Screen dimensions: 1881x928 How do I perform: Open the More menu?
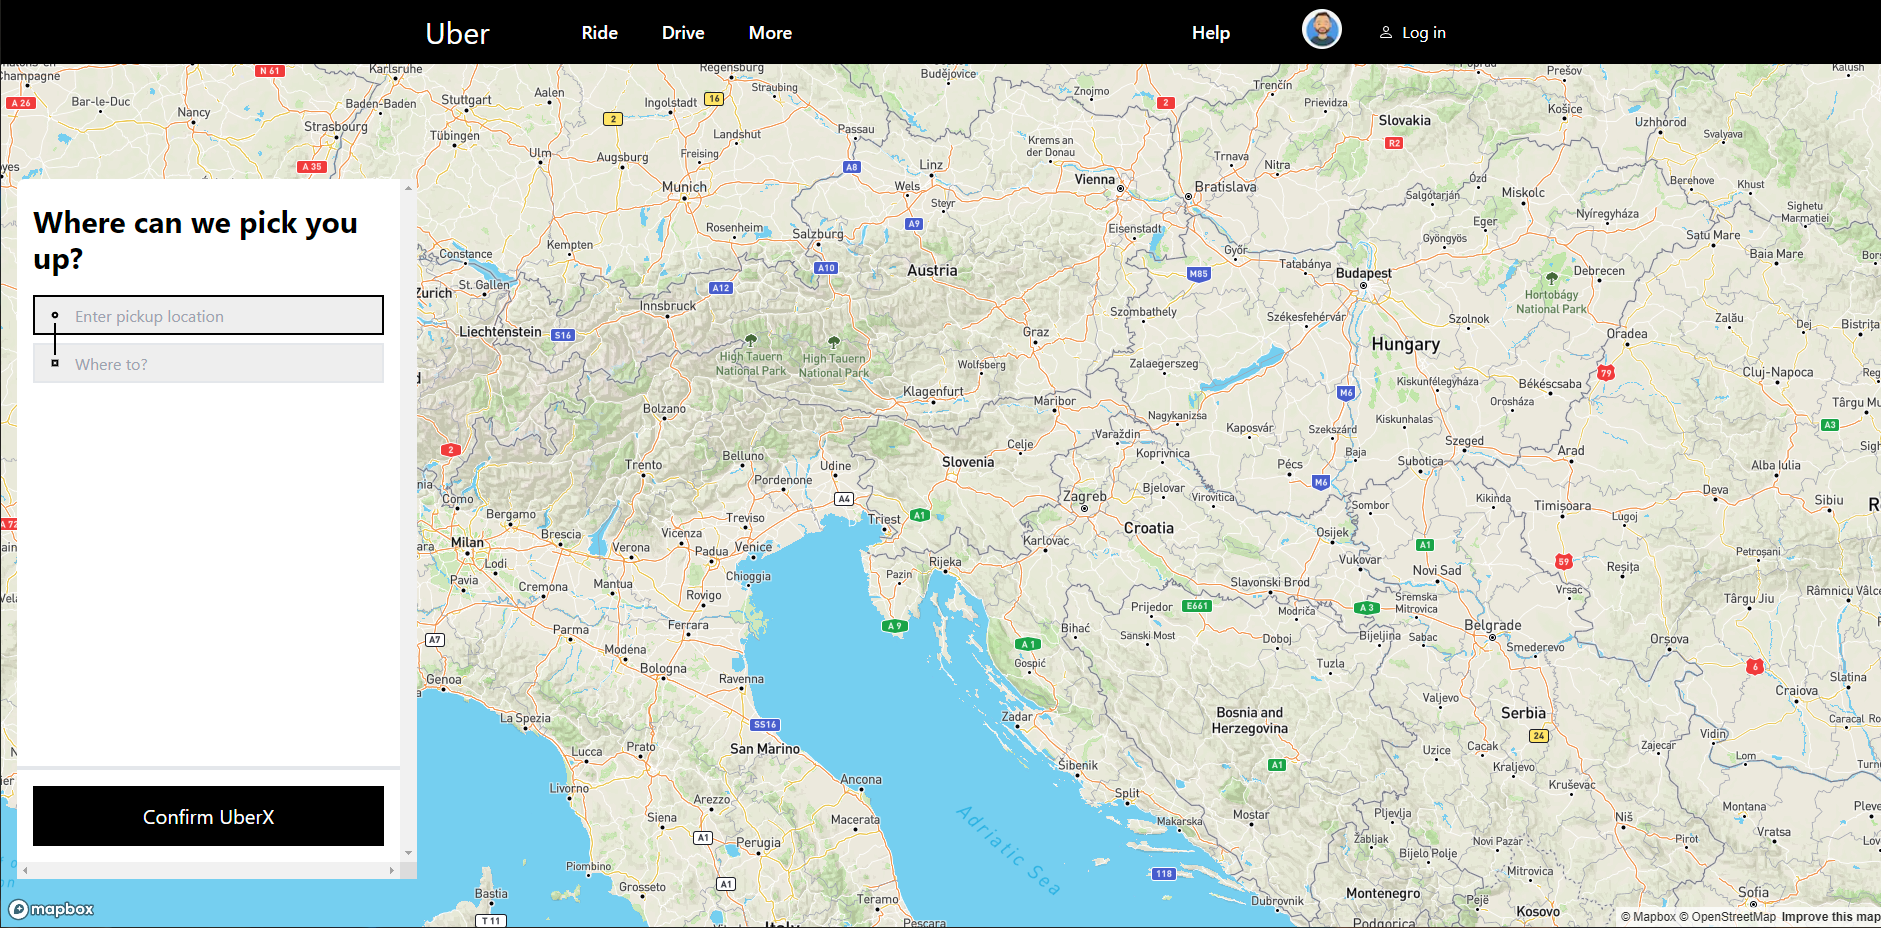pos(770,33)
